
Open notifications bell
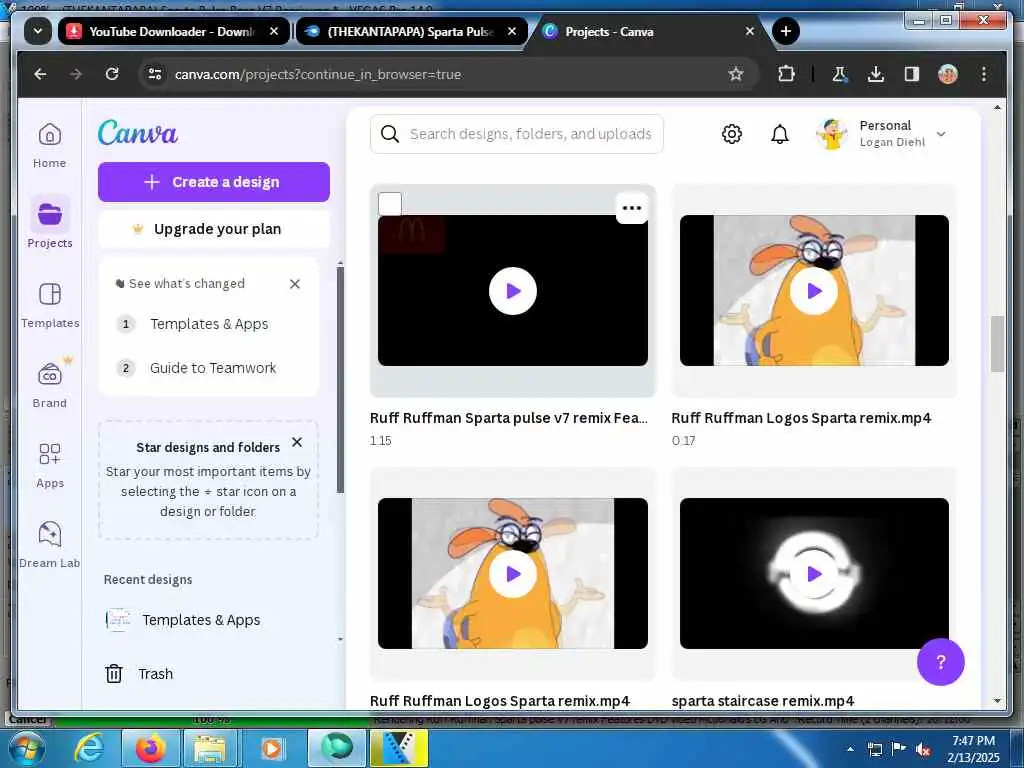(780, 134)
